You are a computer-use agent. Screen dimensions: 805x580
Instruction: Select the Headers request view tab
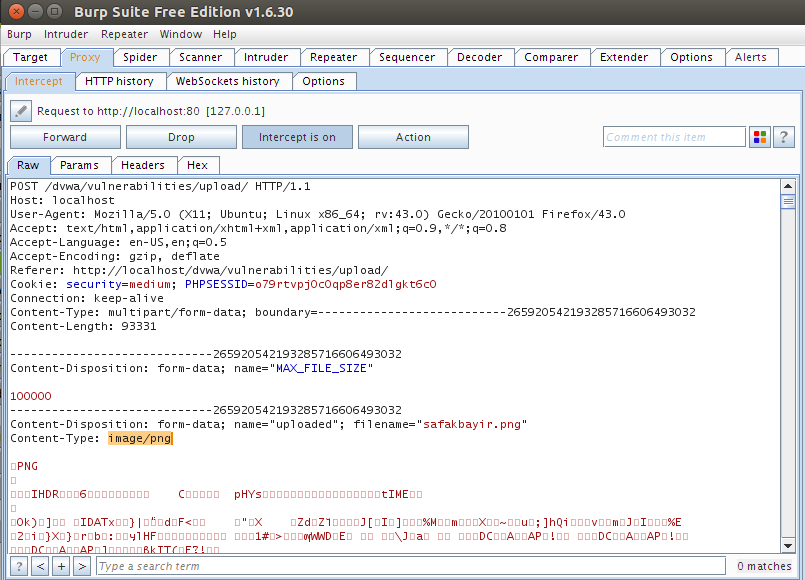[143, 165]
